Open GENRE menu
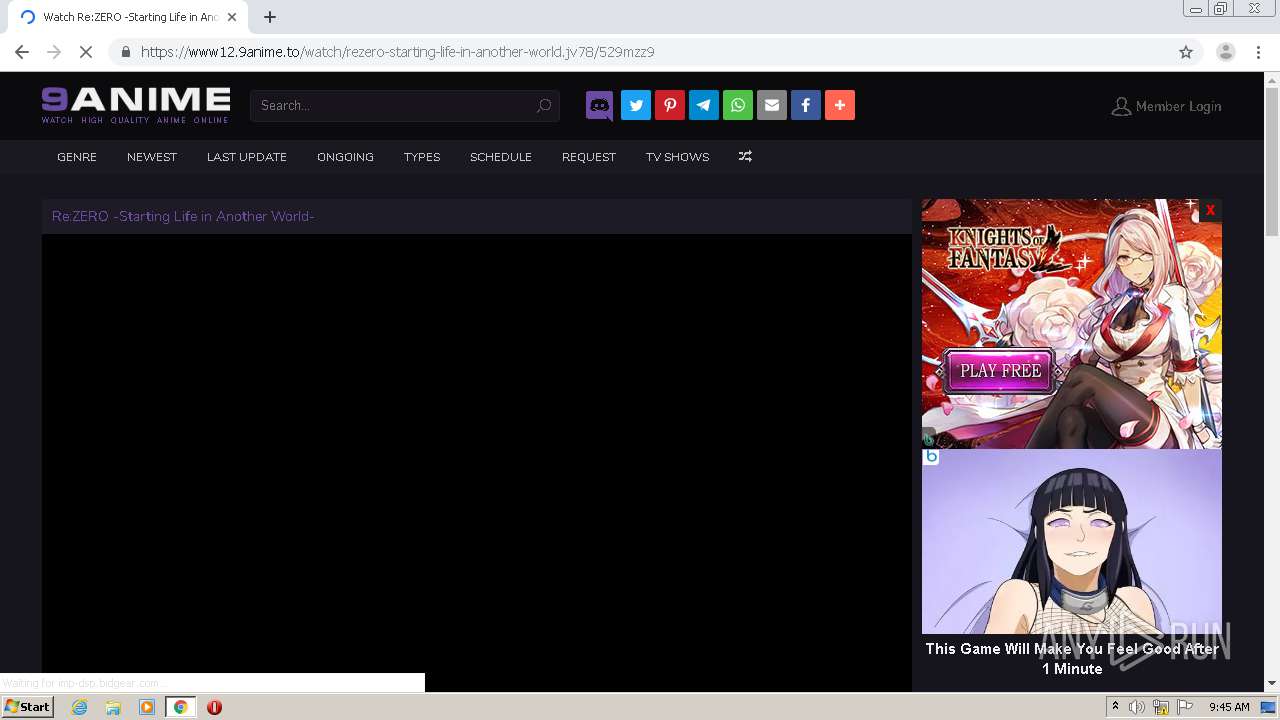The image size is (1280, 720). 77,157
